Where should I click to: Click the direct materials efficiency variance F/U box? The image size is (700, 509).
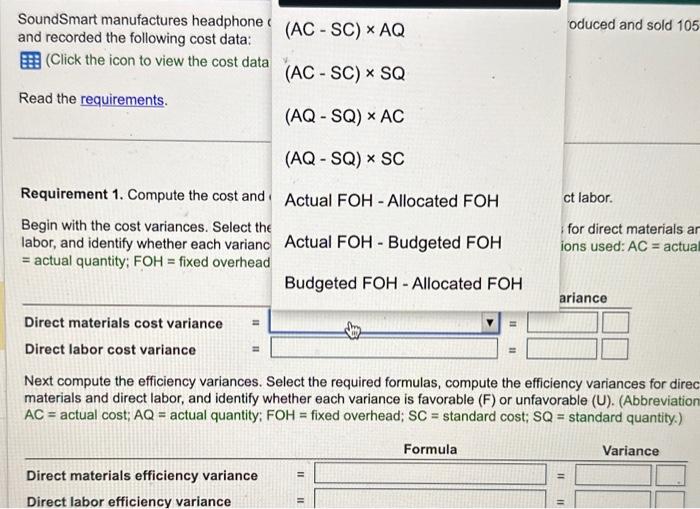point(670,475)
